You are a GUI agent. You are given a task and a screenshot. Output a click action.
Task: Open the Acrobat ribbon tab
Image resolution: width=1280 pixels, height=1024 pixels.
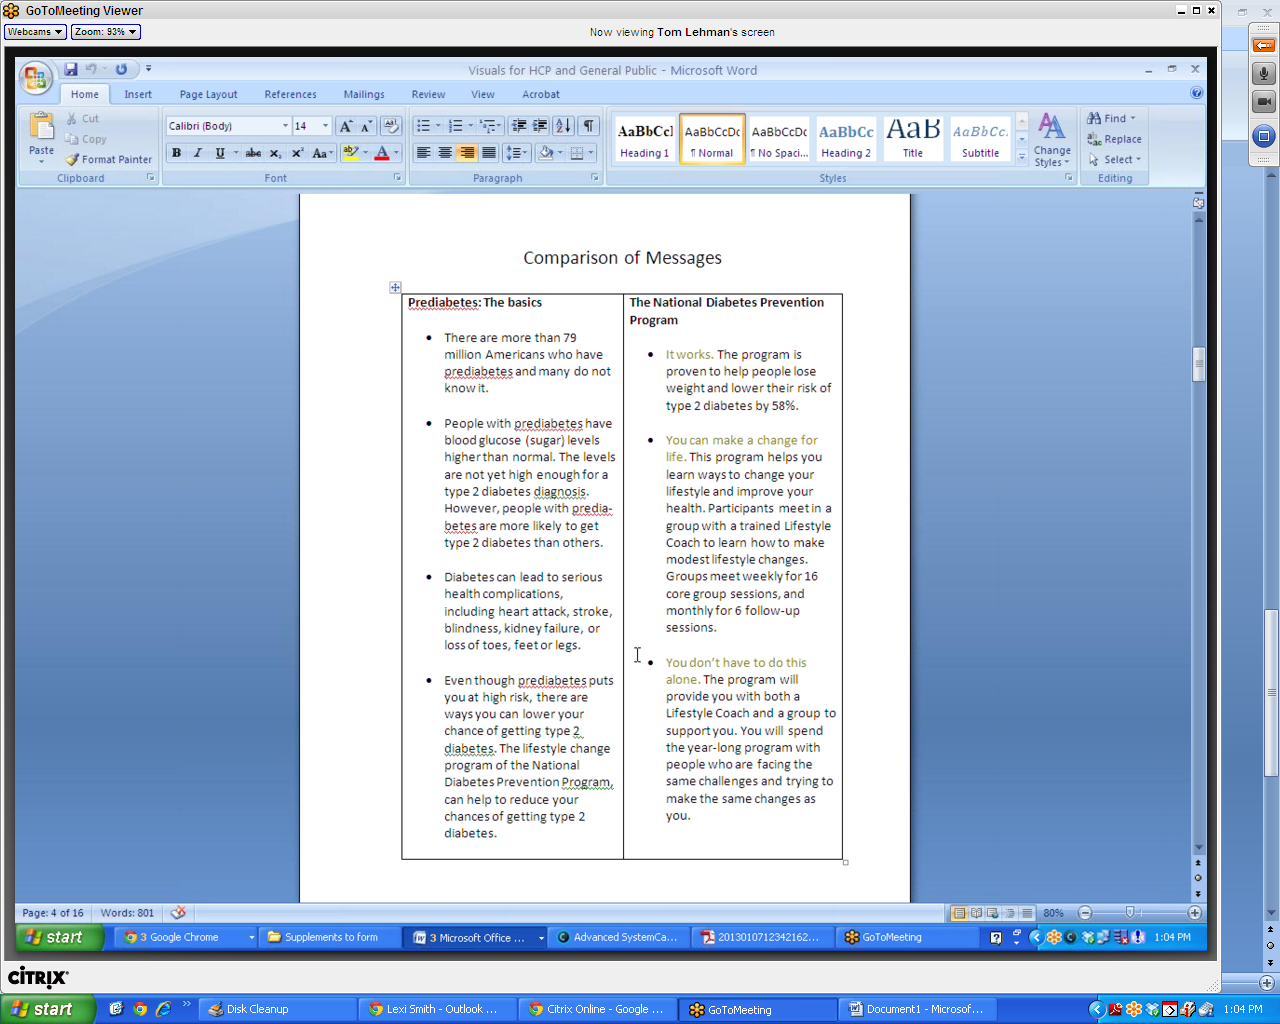(541, 94)
